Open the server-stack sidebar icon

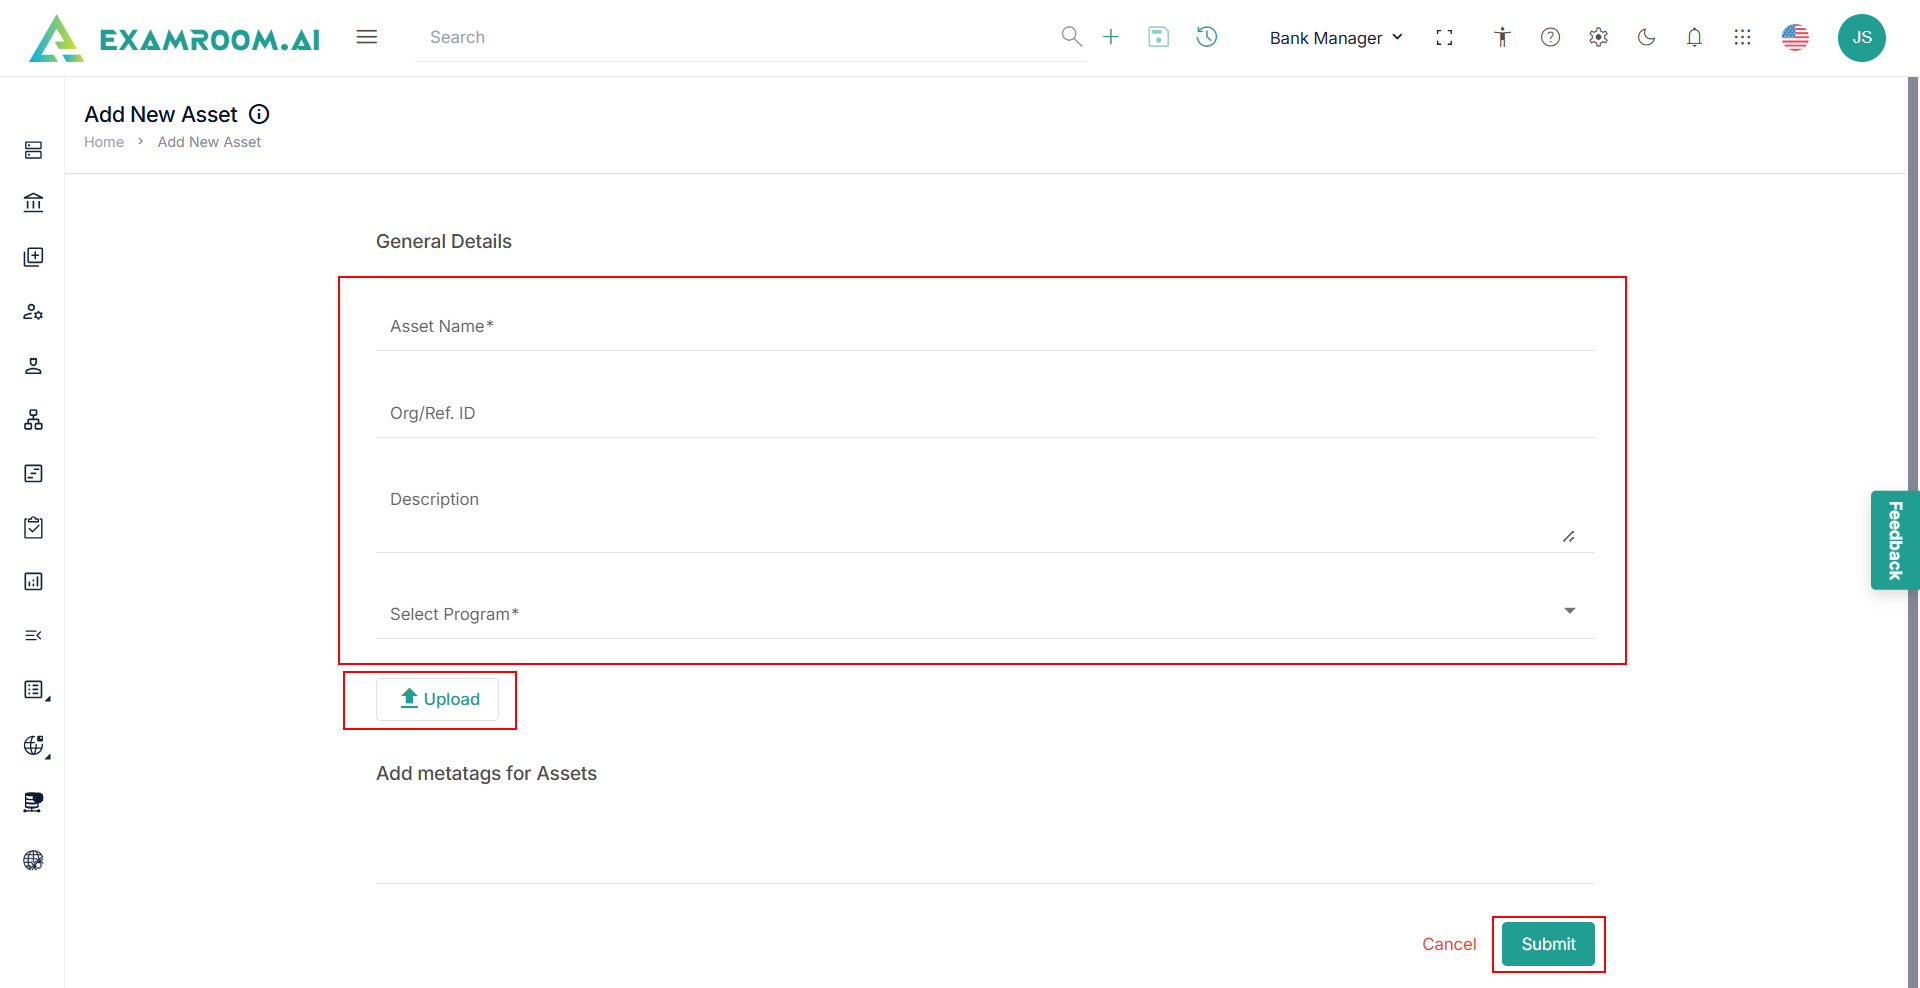pyautogui.click(x=33, y=150)
